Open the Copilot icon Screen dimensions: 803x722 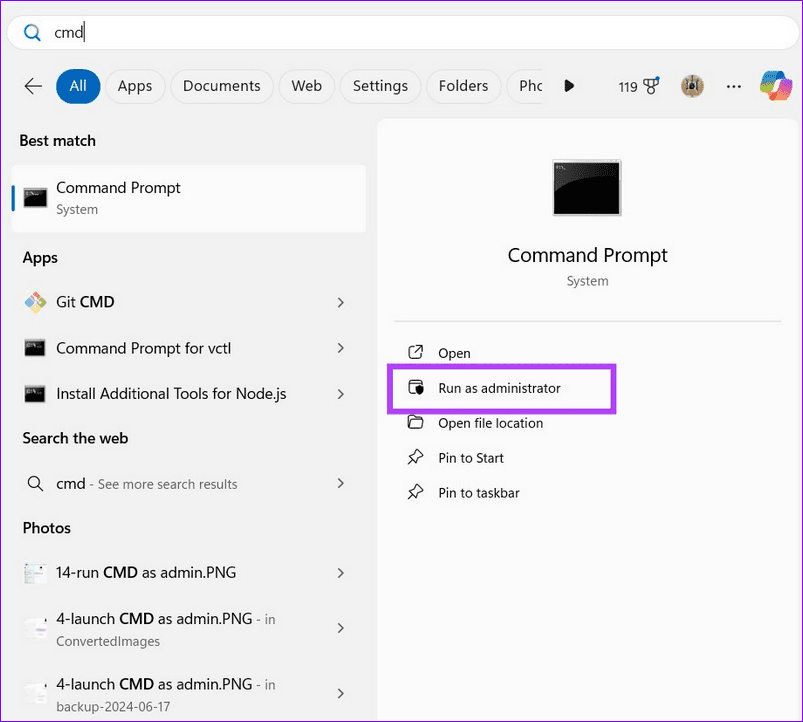(x=776, y=86)
